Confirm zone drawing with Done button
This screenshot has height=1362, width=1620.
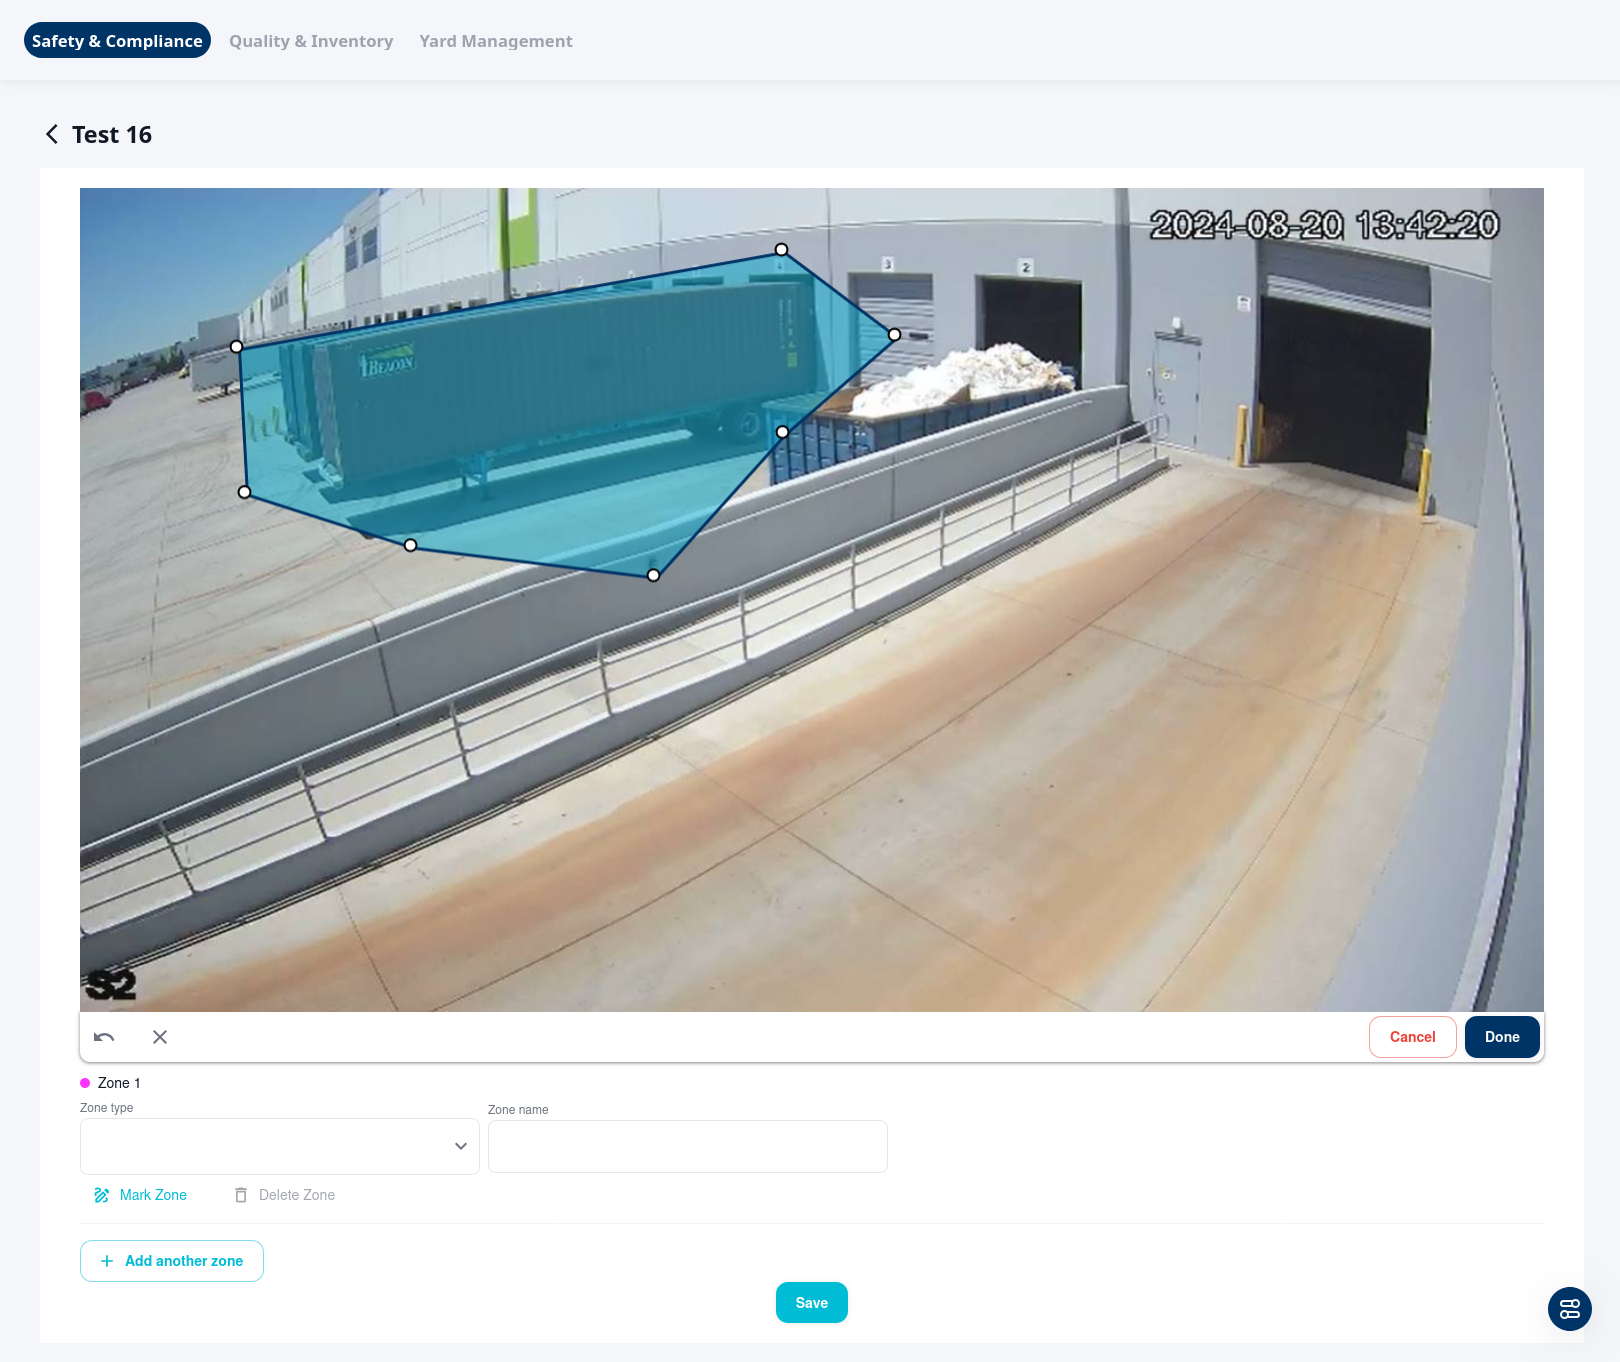coord(1501,1037)
